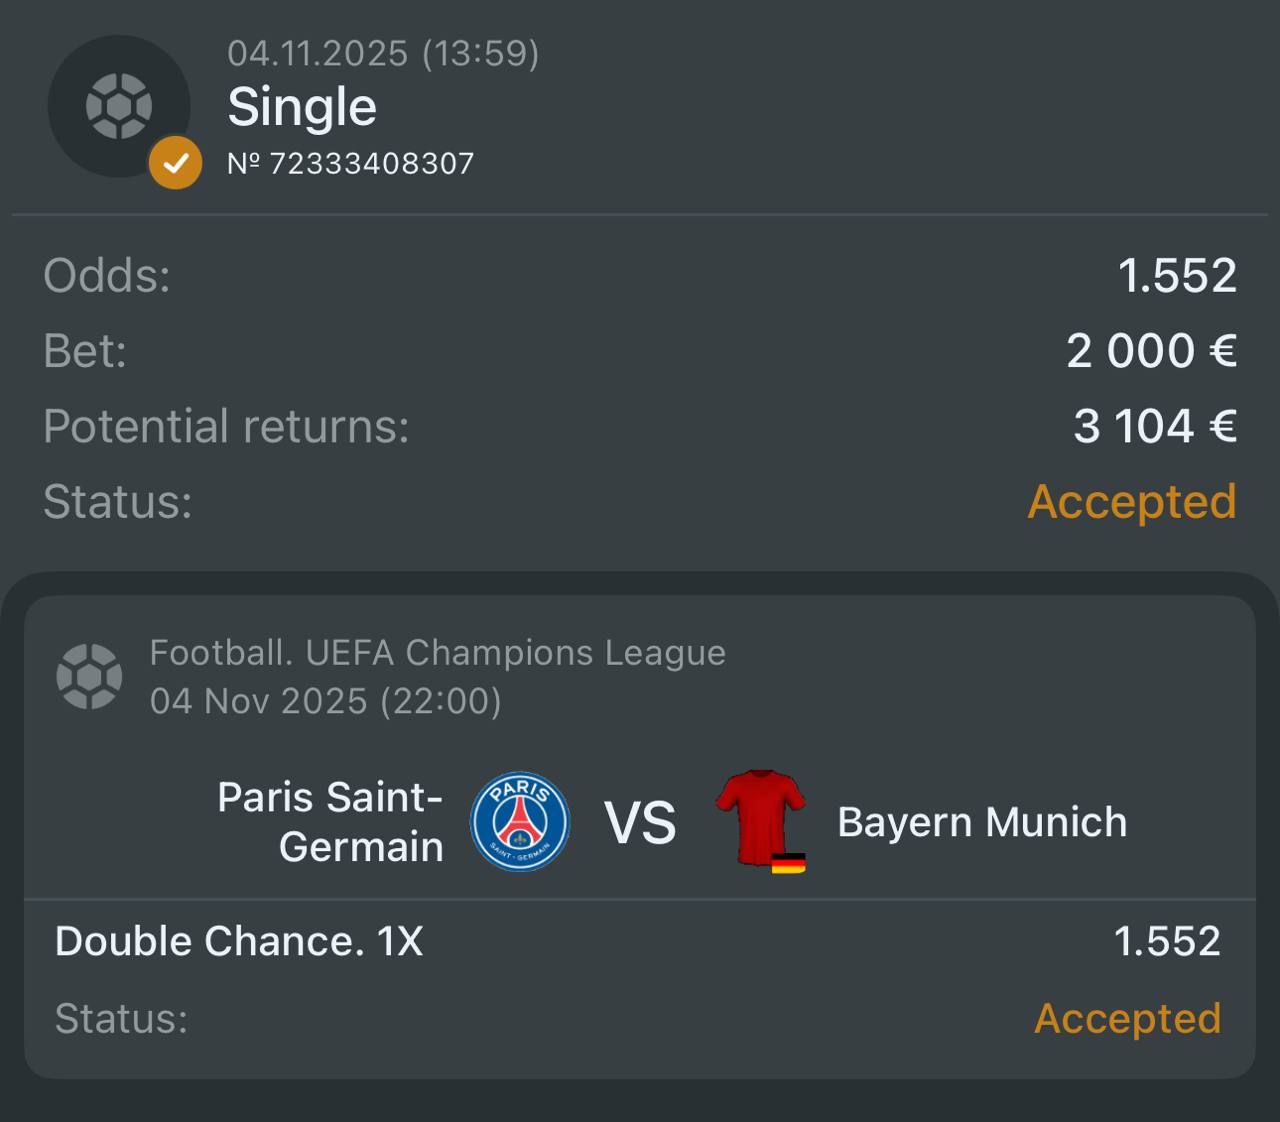Click the 3 104 € potential returns value
Screen dimensions: 1280x1122
tap(1155, 426)
